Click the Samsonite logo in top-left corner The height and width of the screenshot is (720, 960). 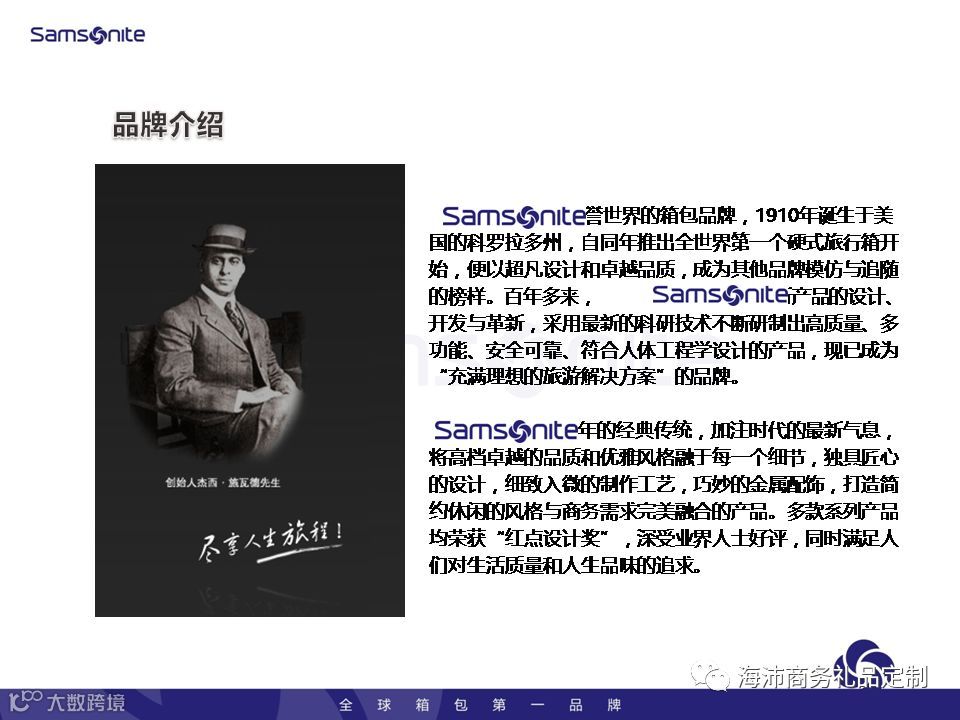[88, 35]
